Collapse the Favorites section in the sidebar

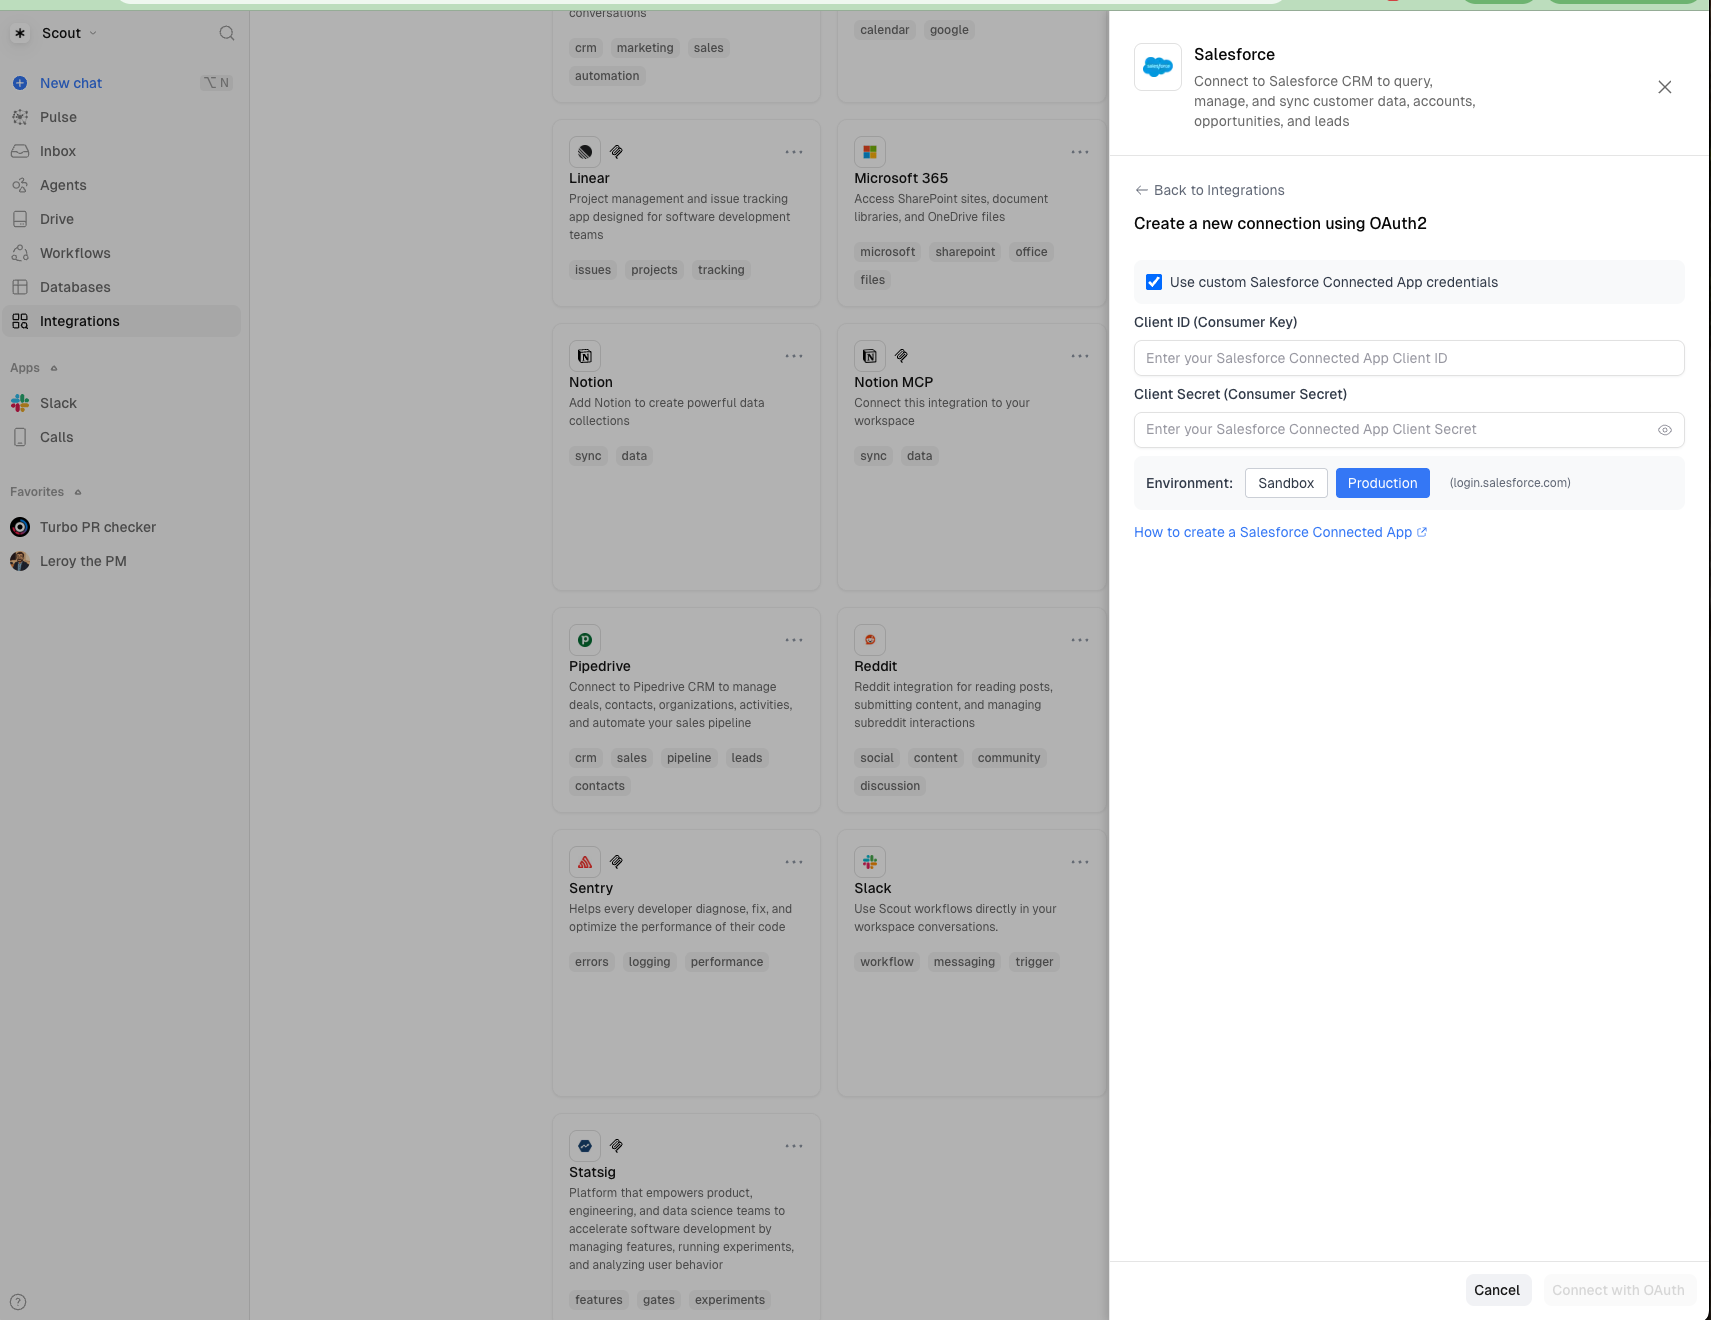(77, 492)
